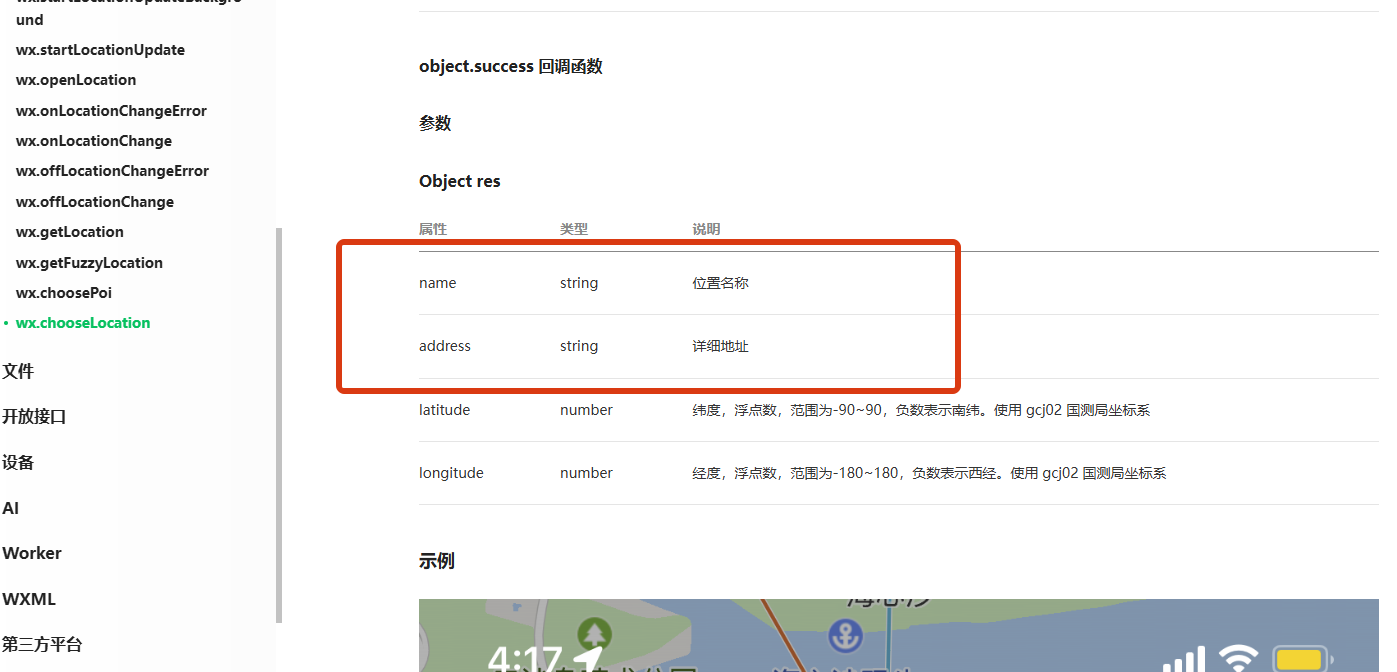Expand the 第三方平台 sidebar category
The image size is (1397, 672).
pos(42,645)
